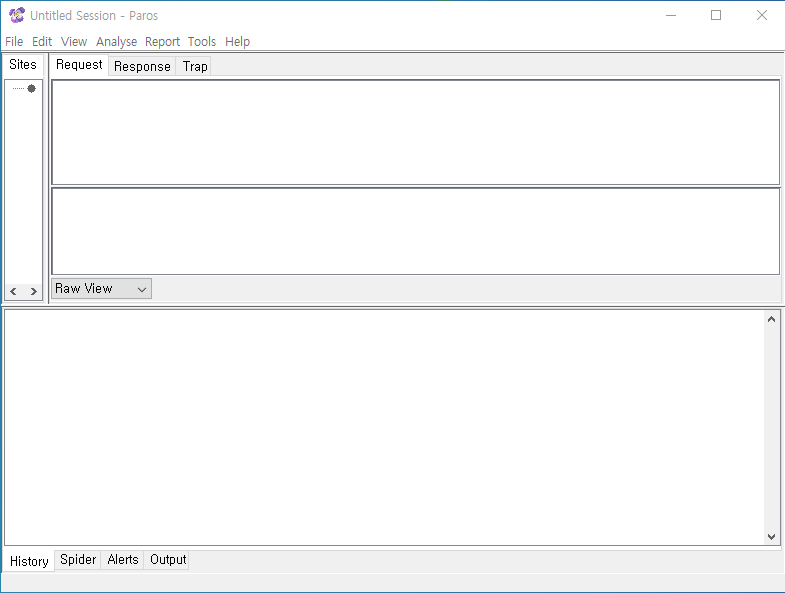Close the Paros window
Screen dimensions: 785x593
tap(761, 16)
